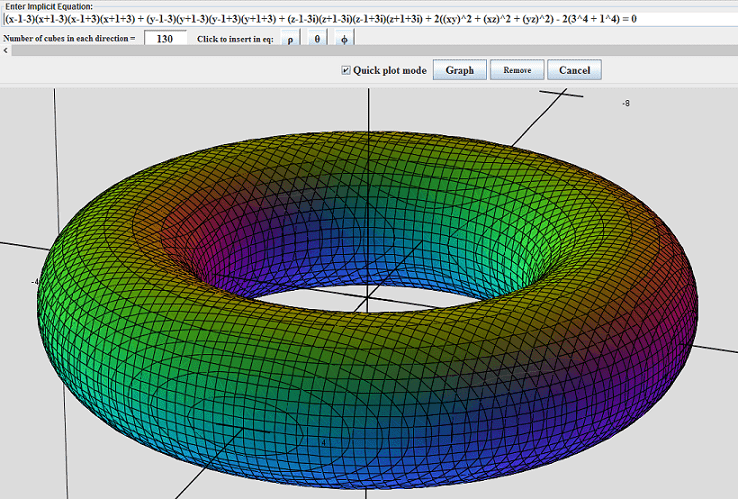The image size is (738, 499).
Task: Insert the phi symbol into the equation
Action: point(344,38)
